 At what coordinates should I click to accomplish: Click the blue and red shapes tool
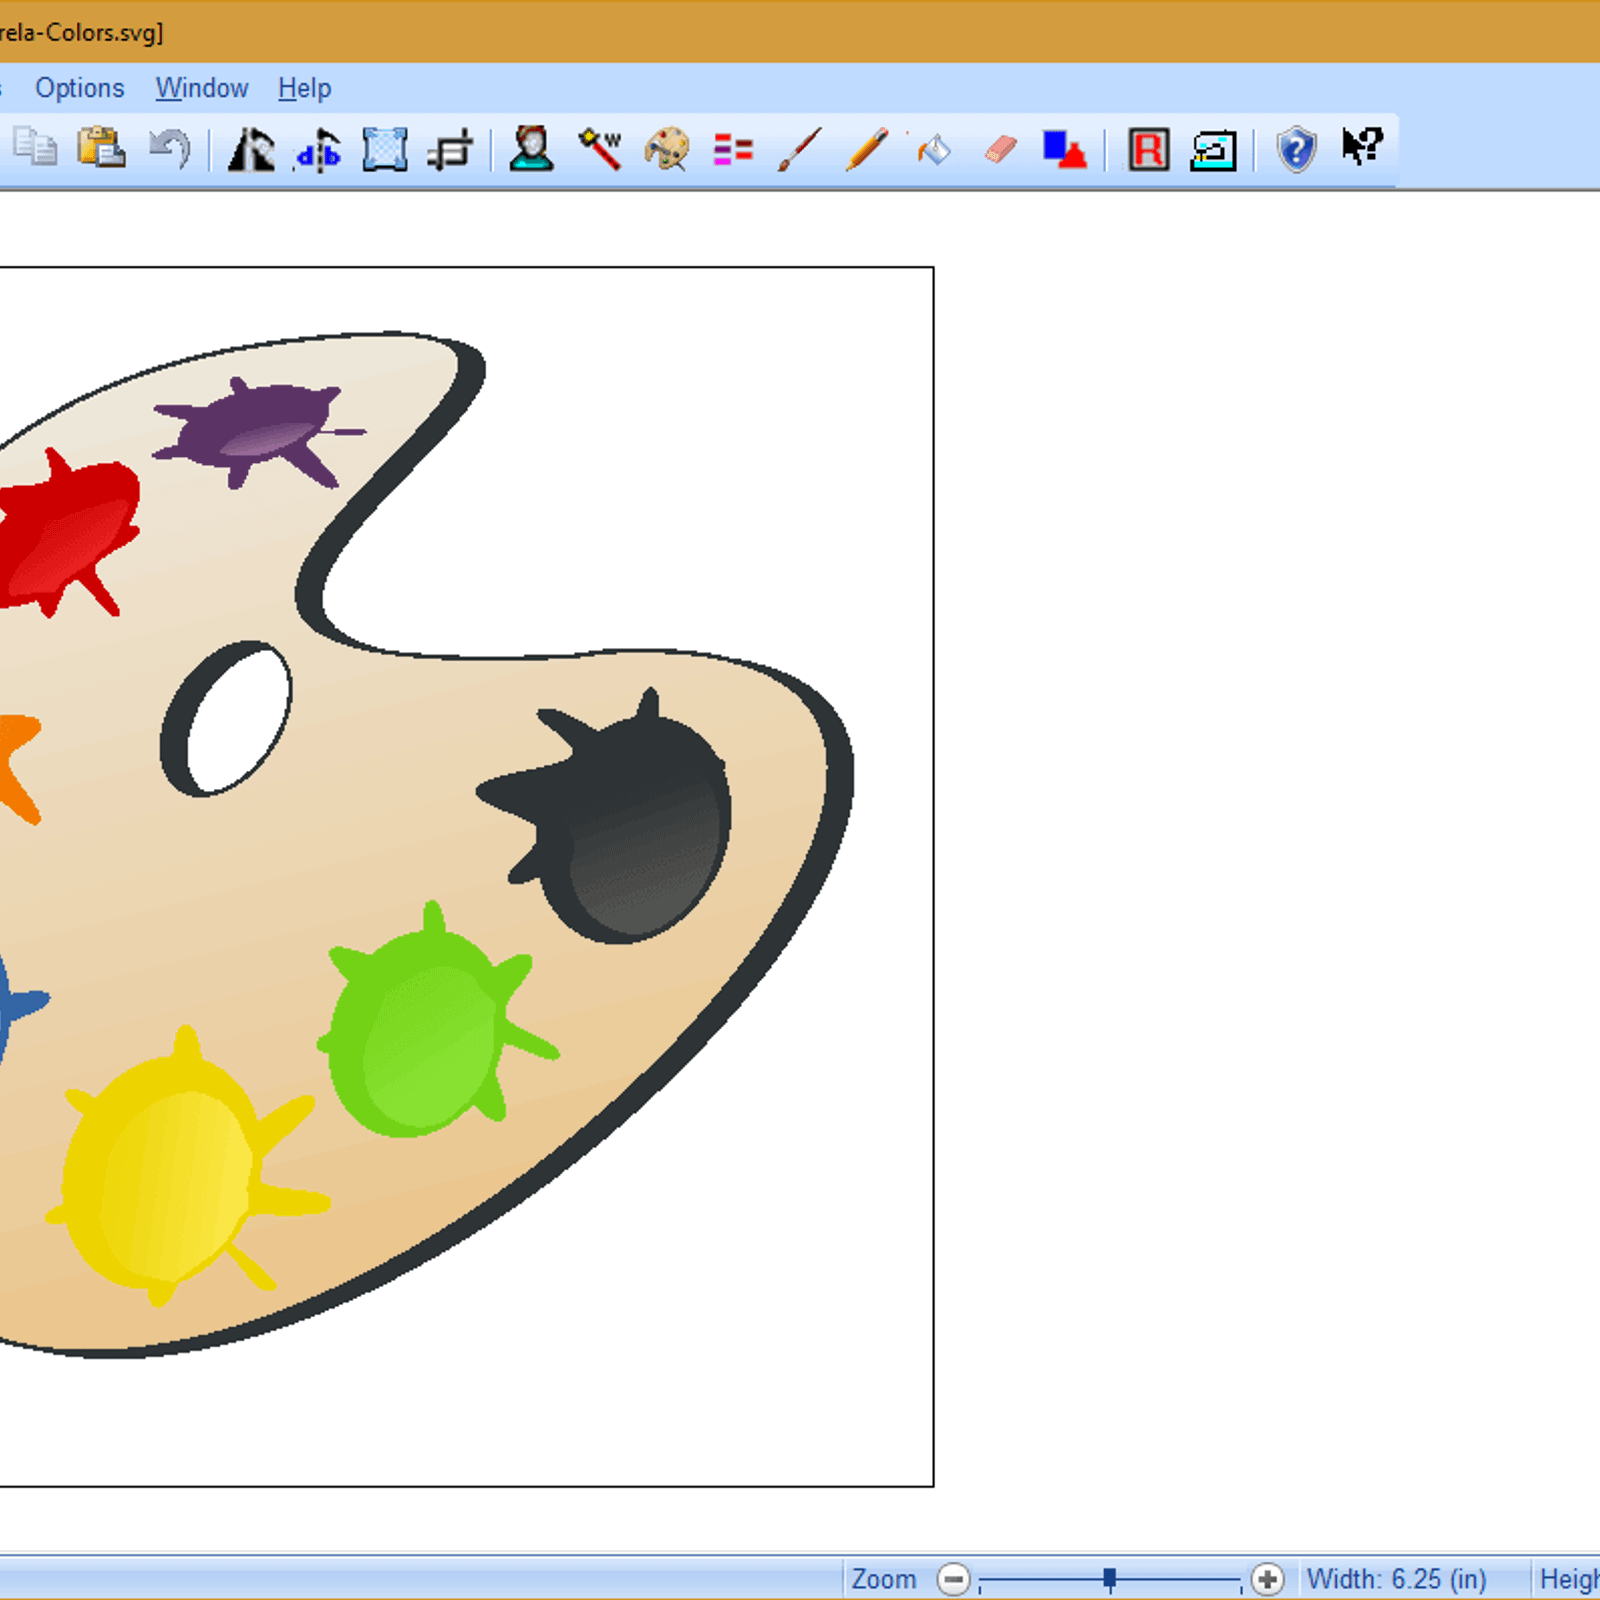1064,150
